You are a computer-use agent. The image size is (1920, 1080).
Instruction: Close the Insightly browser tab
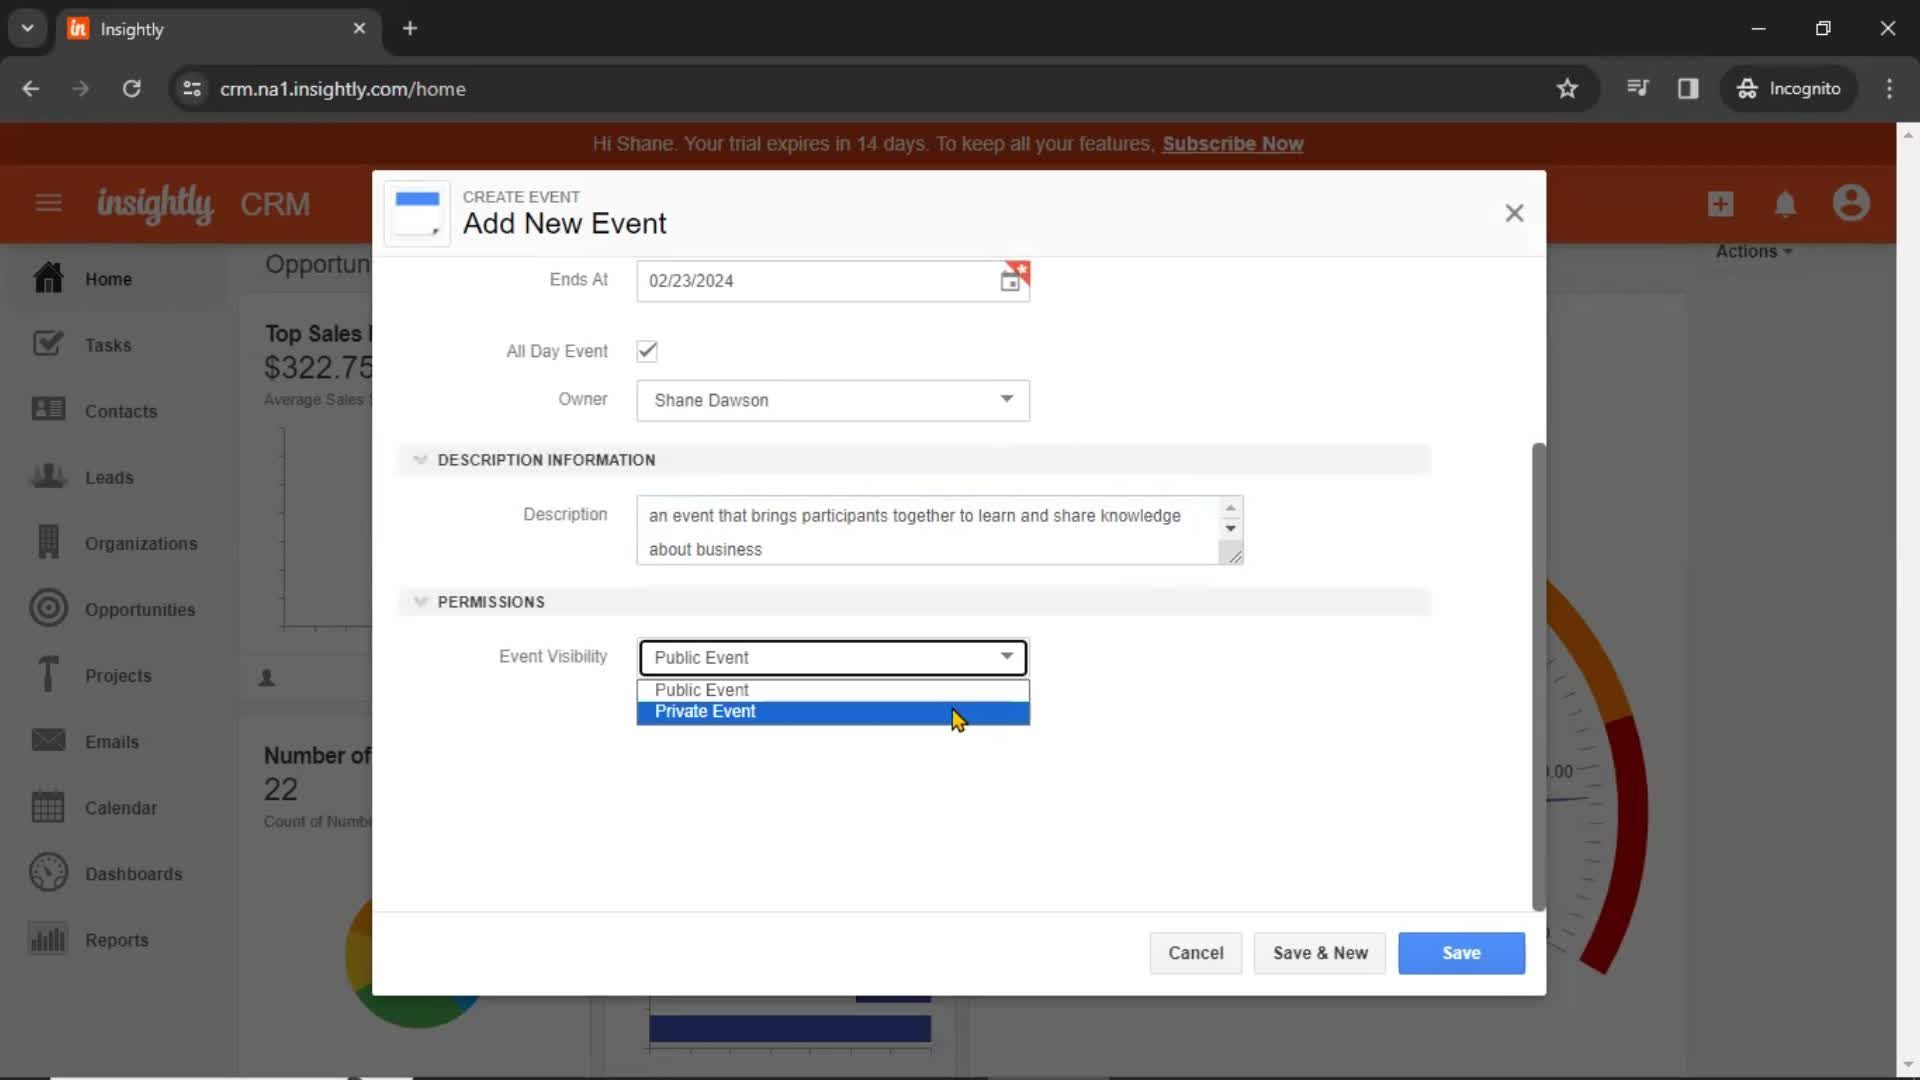359,28
